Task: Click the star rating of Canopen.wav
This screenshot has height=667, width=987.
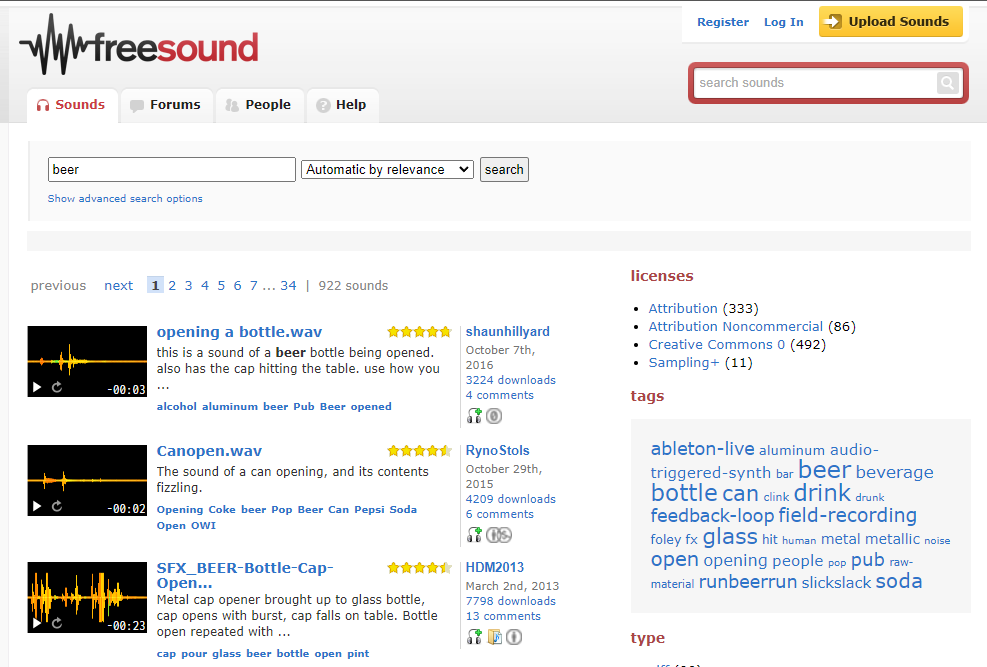Action: pyautogui.click(x=419, y=451)
